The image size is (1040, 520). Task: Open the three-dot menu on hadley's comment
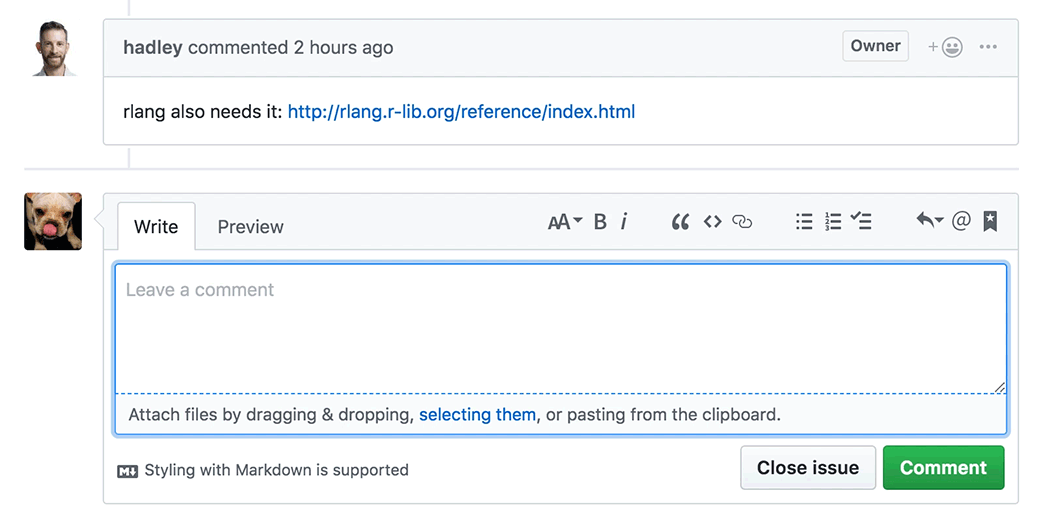point(988,47)
